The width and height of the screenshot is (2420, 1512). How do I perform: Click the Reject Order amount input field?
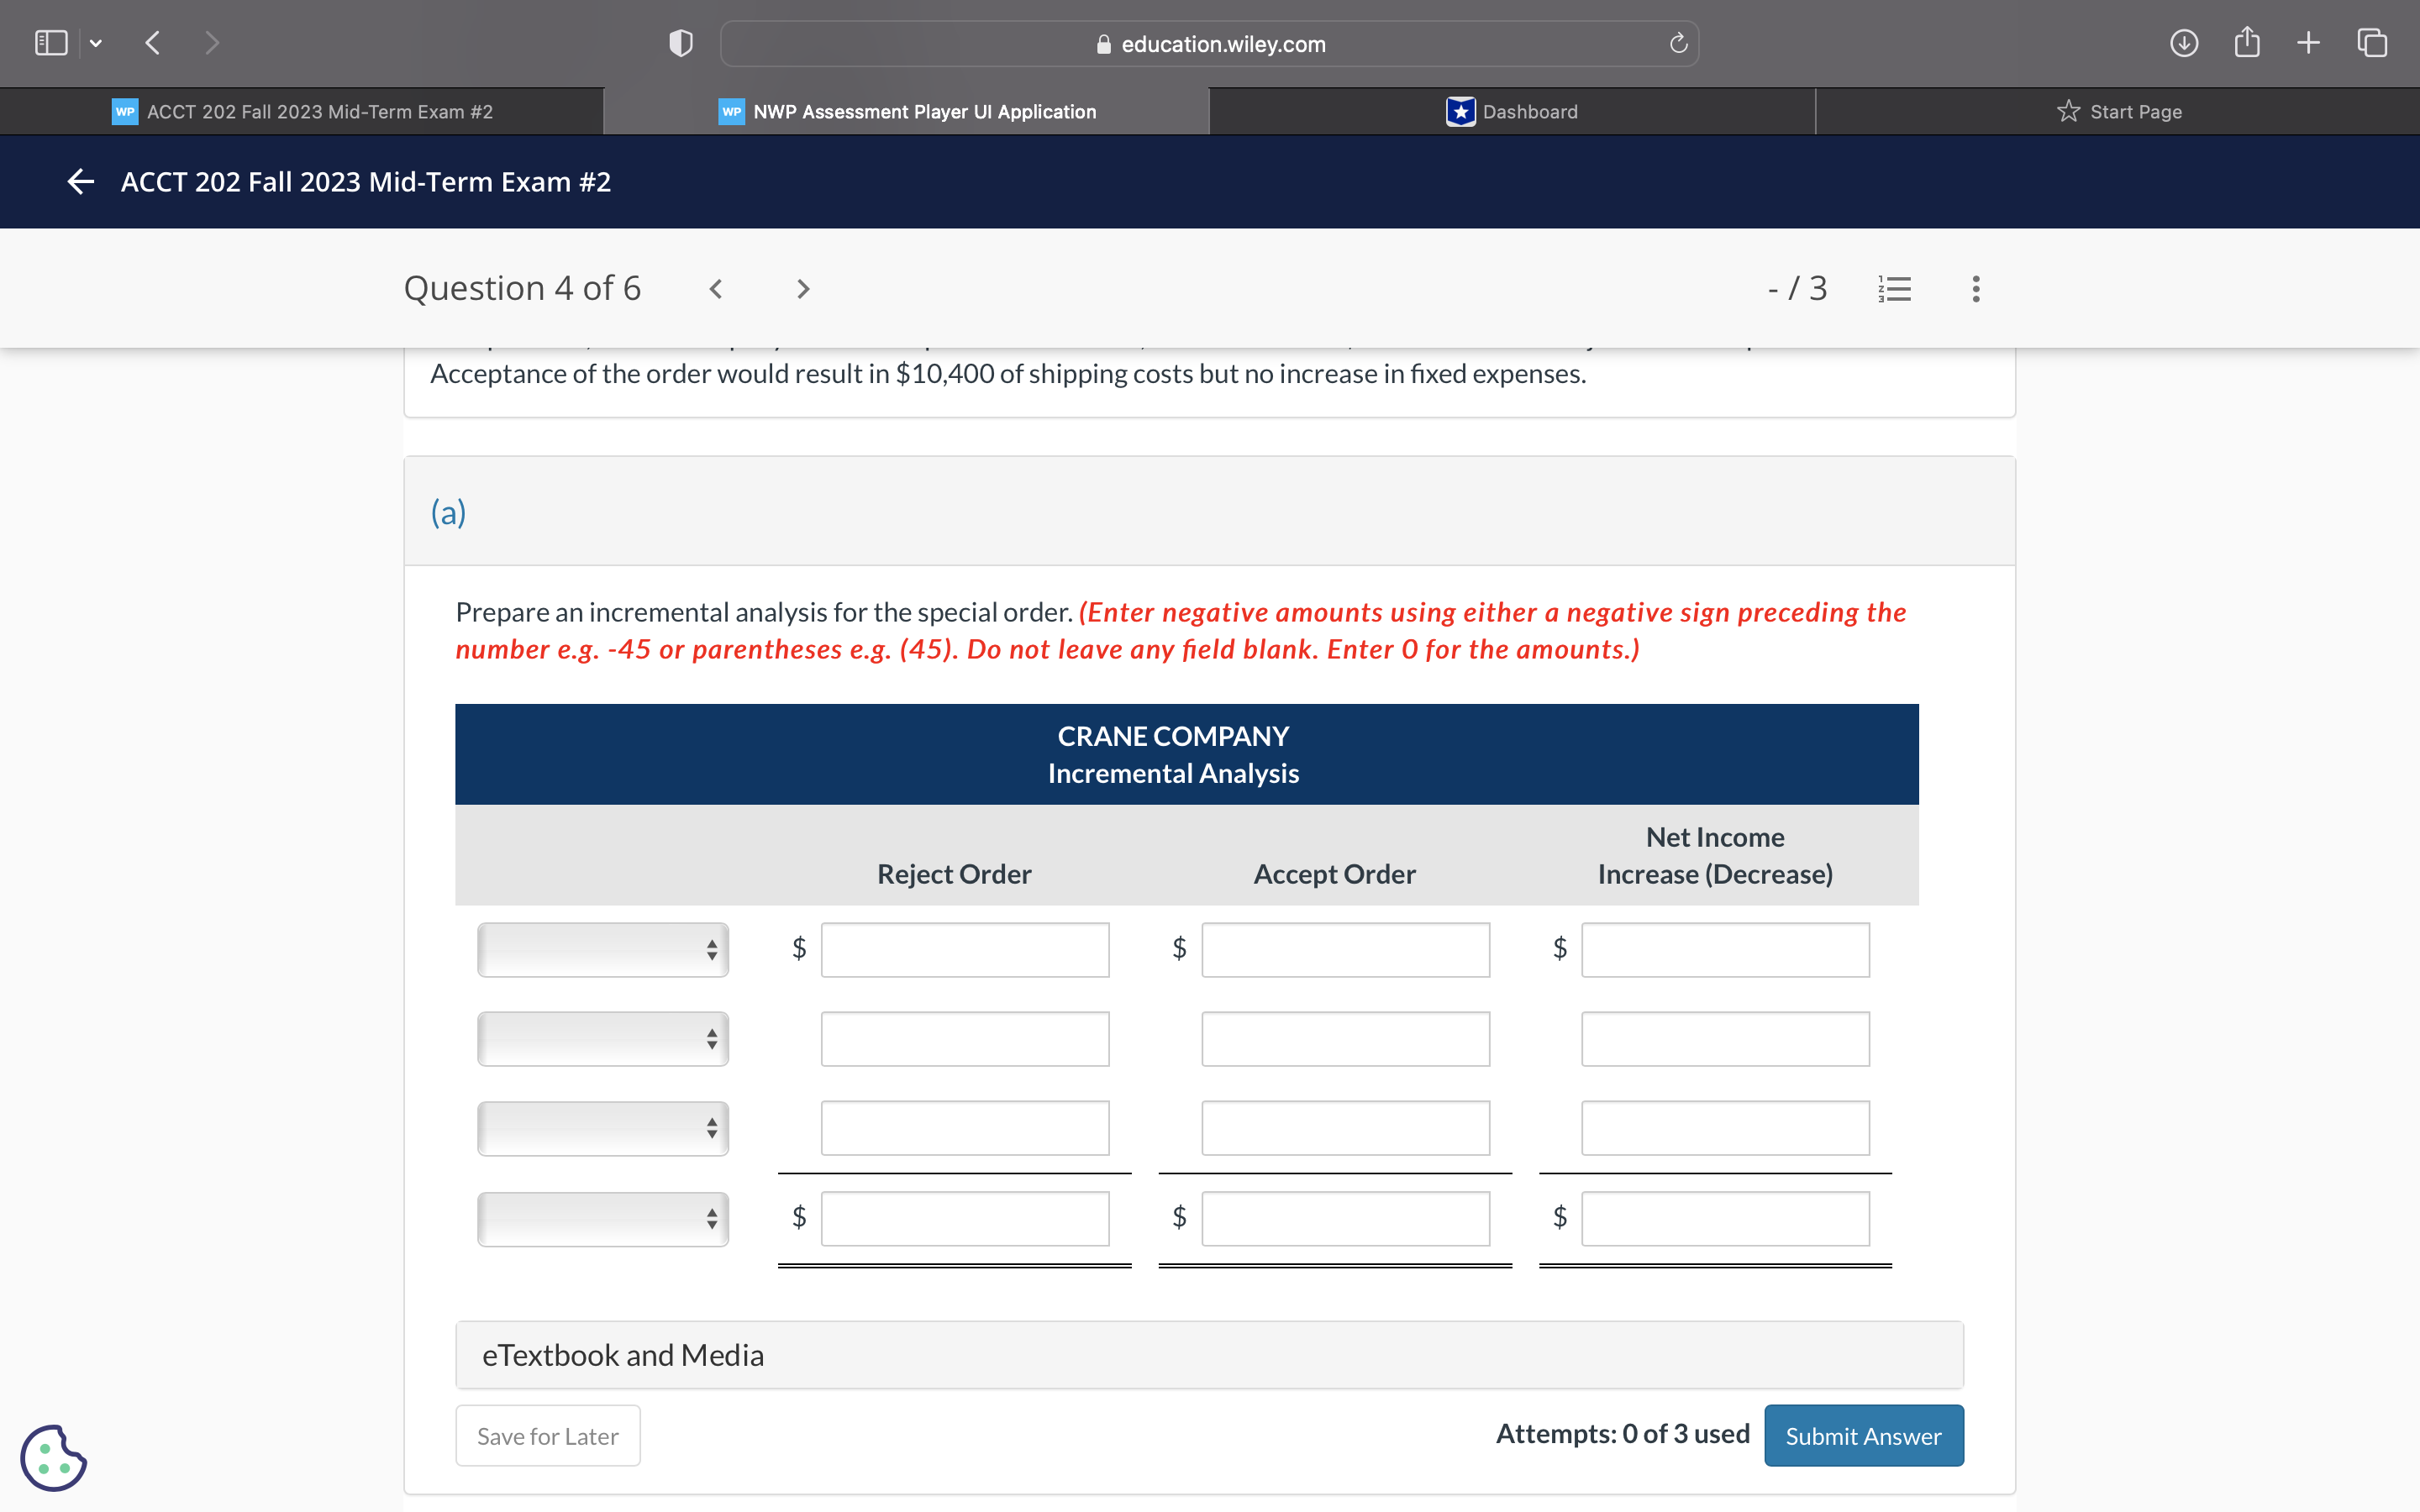click(963, 949)
